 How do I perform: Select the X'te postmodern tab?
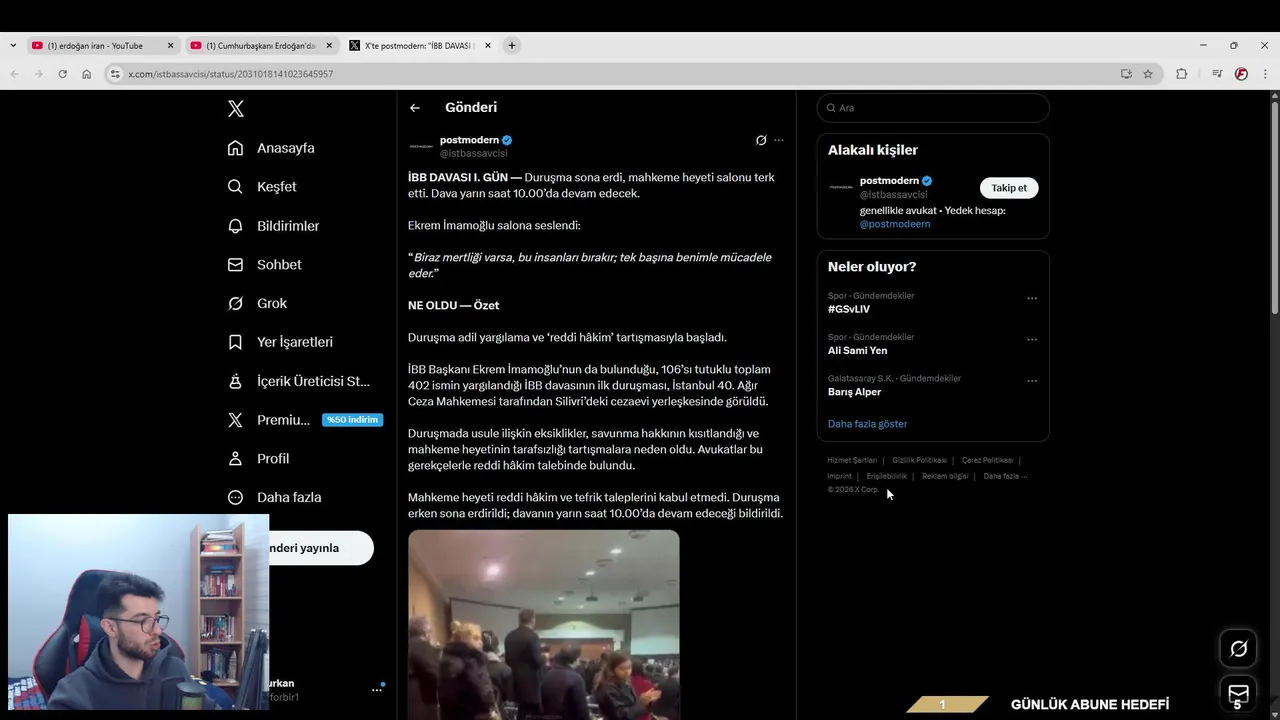click(419, 45)
